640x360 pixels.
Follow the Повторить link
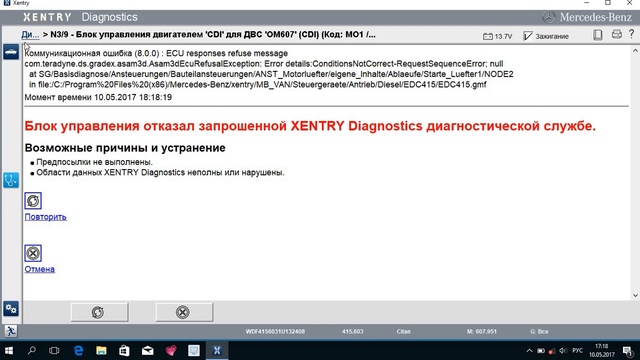coord(45,217)
